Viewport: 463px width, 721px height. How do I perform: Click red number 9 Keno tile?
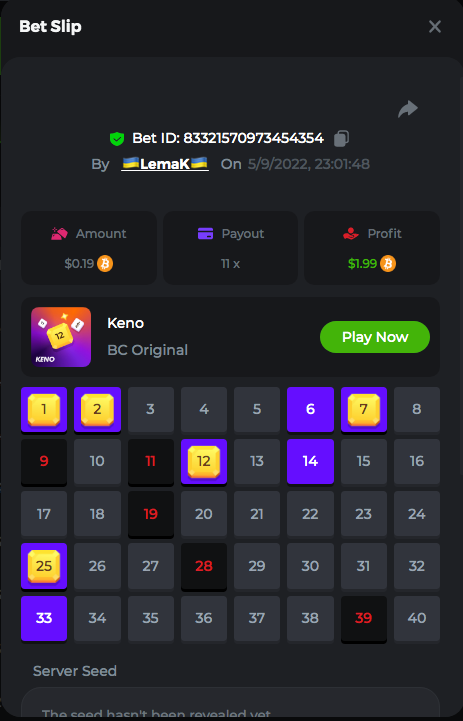pos(44,462)
